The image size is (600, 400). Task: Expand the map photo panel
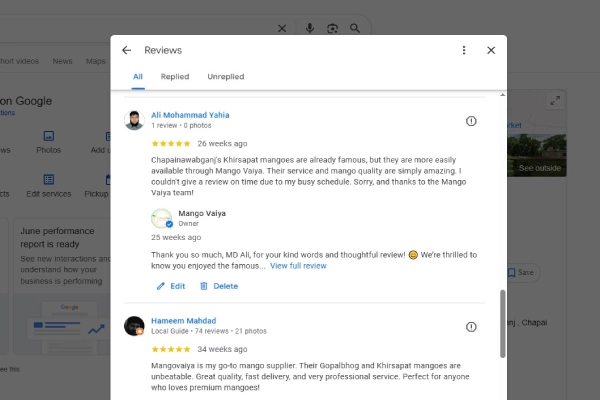pos(555,100)
